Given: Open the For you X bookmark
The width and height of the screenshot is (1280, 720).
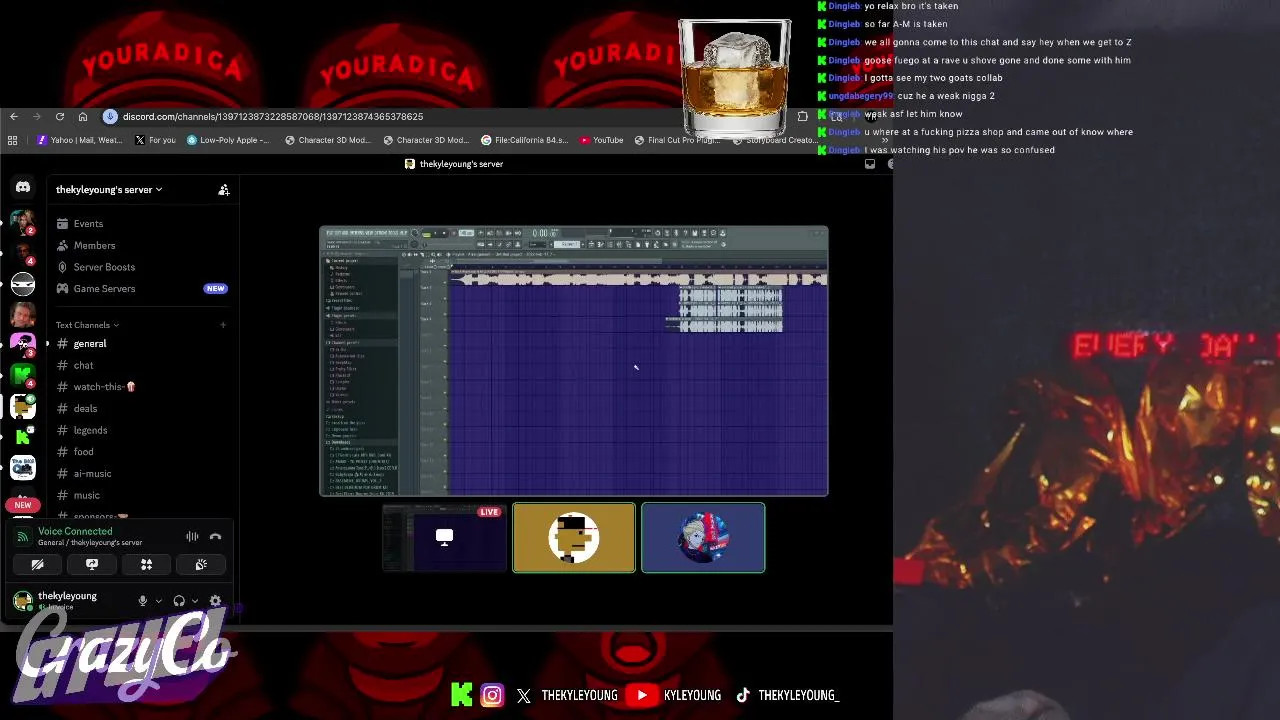Looking at the screenshot, I should pos(155,140).
